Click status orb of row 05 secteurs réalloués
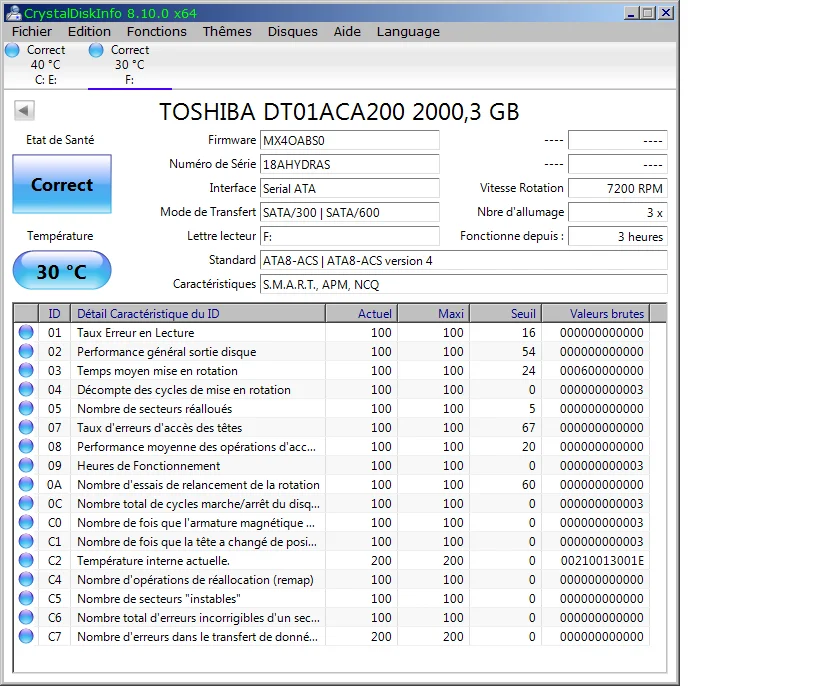Image resolution: width=819 pixels, height=686 pixels. [x=26, y=408]
